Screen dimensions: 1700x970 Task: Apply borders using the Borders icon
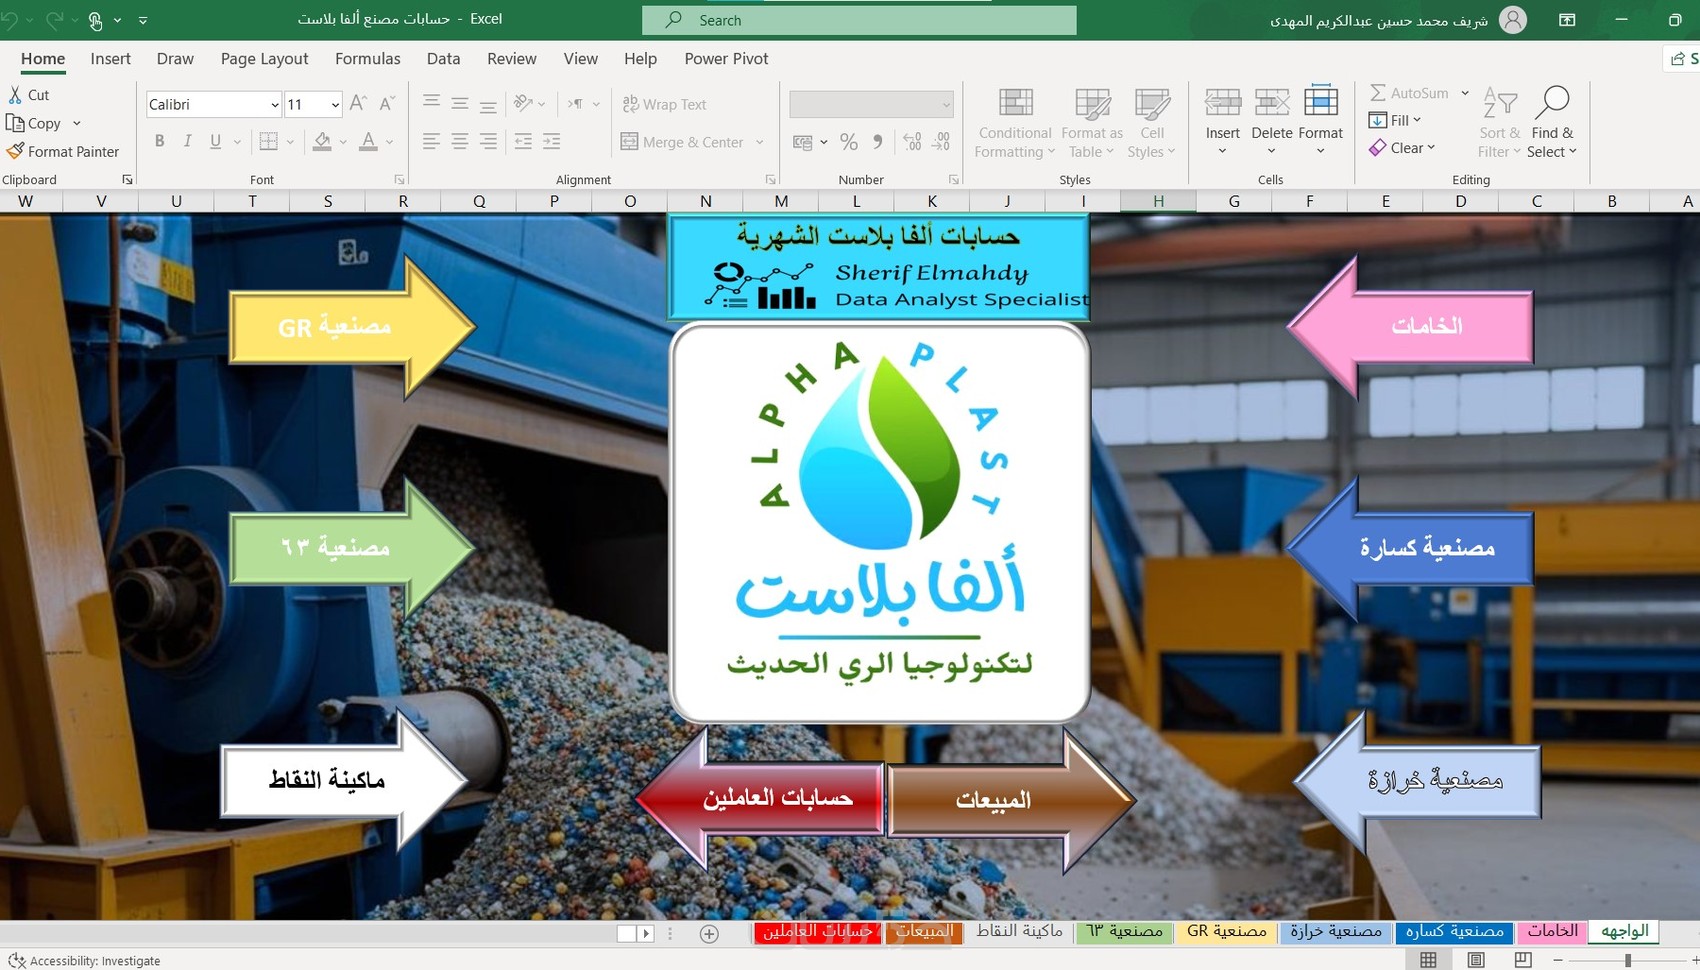click(268, 142)
